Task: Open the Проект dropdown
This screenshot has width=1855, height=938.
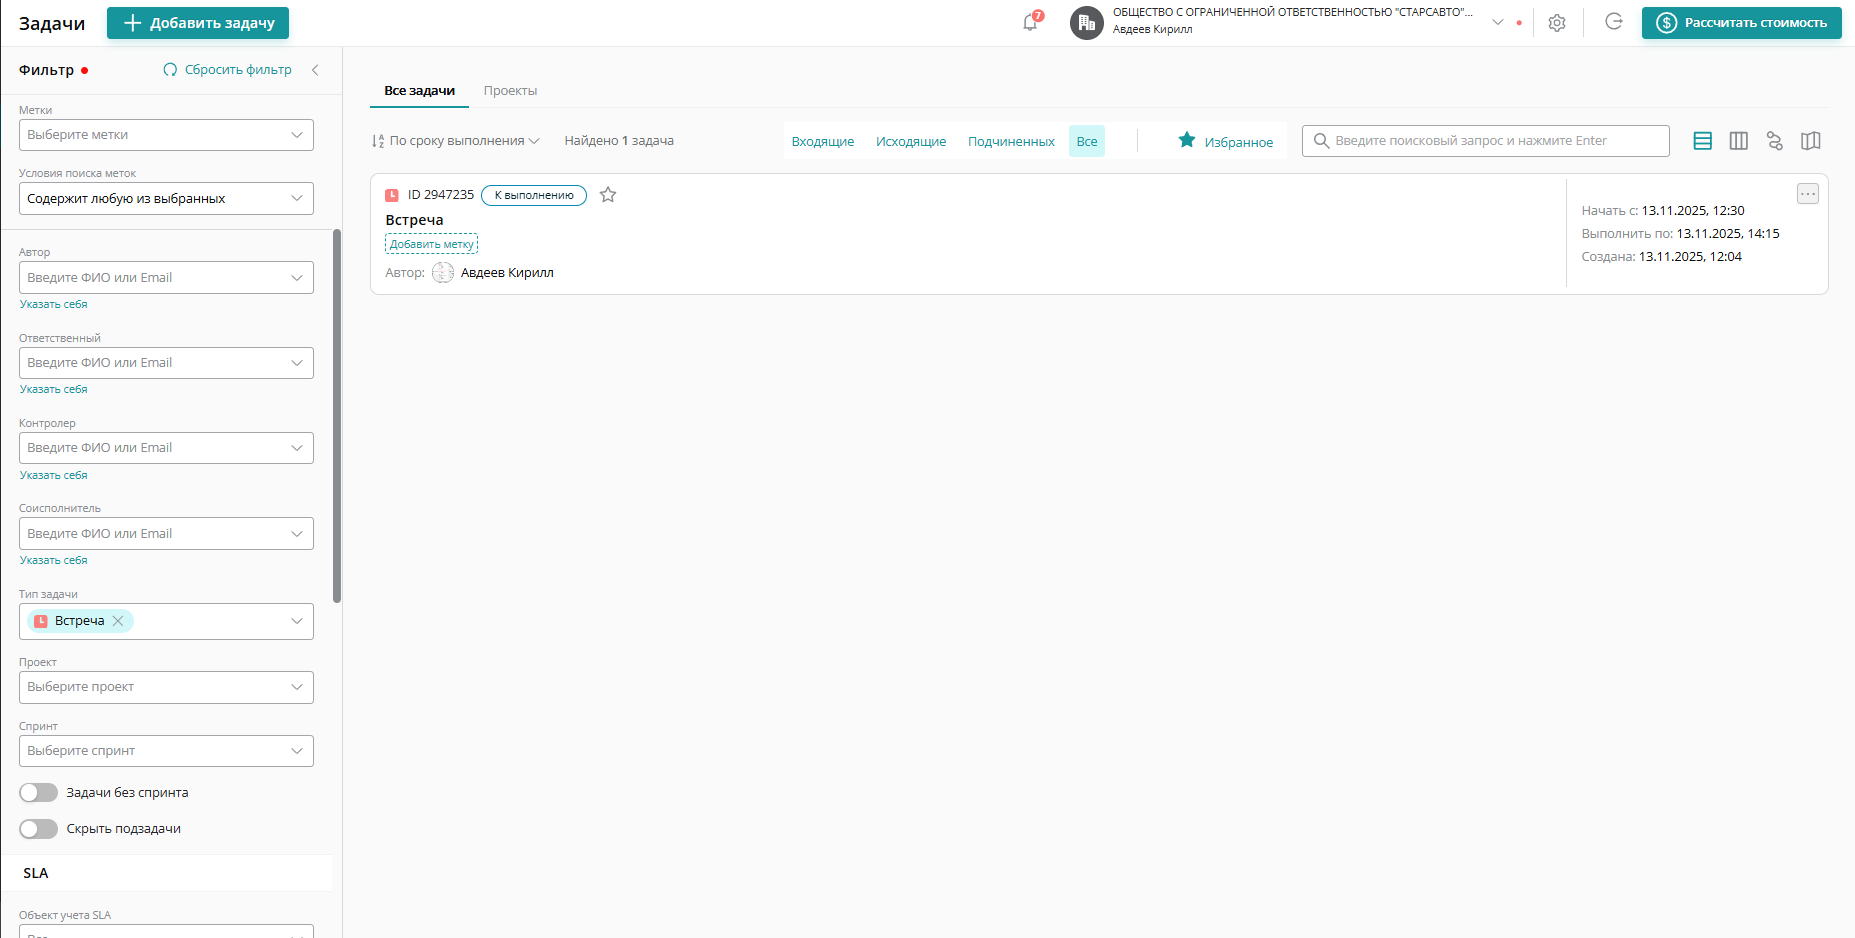Action: click(166, 687)
